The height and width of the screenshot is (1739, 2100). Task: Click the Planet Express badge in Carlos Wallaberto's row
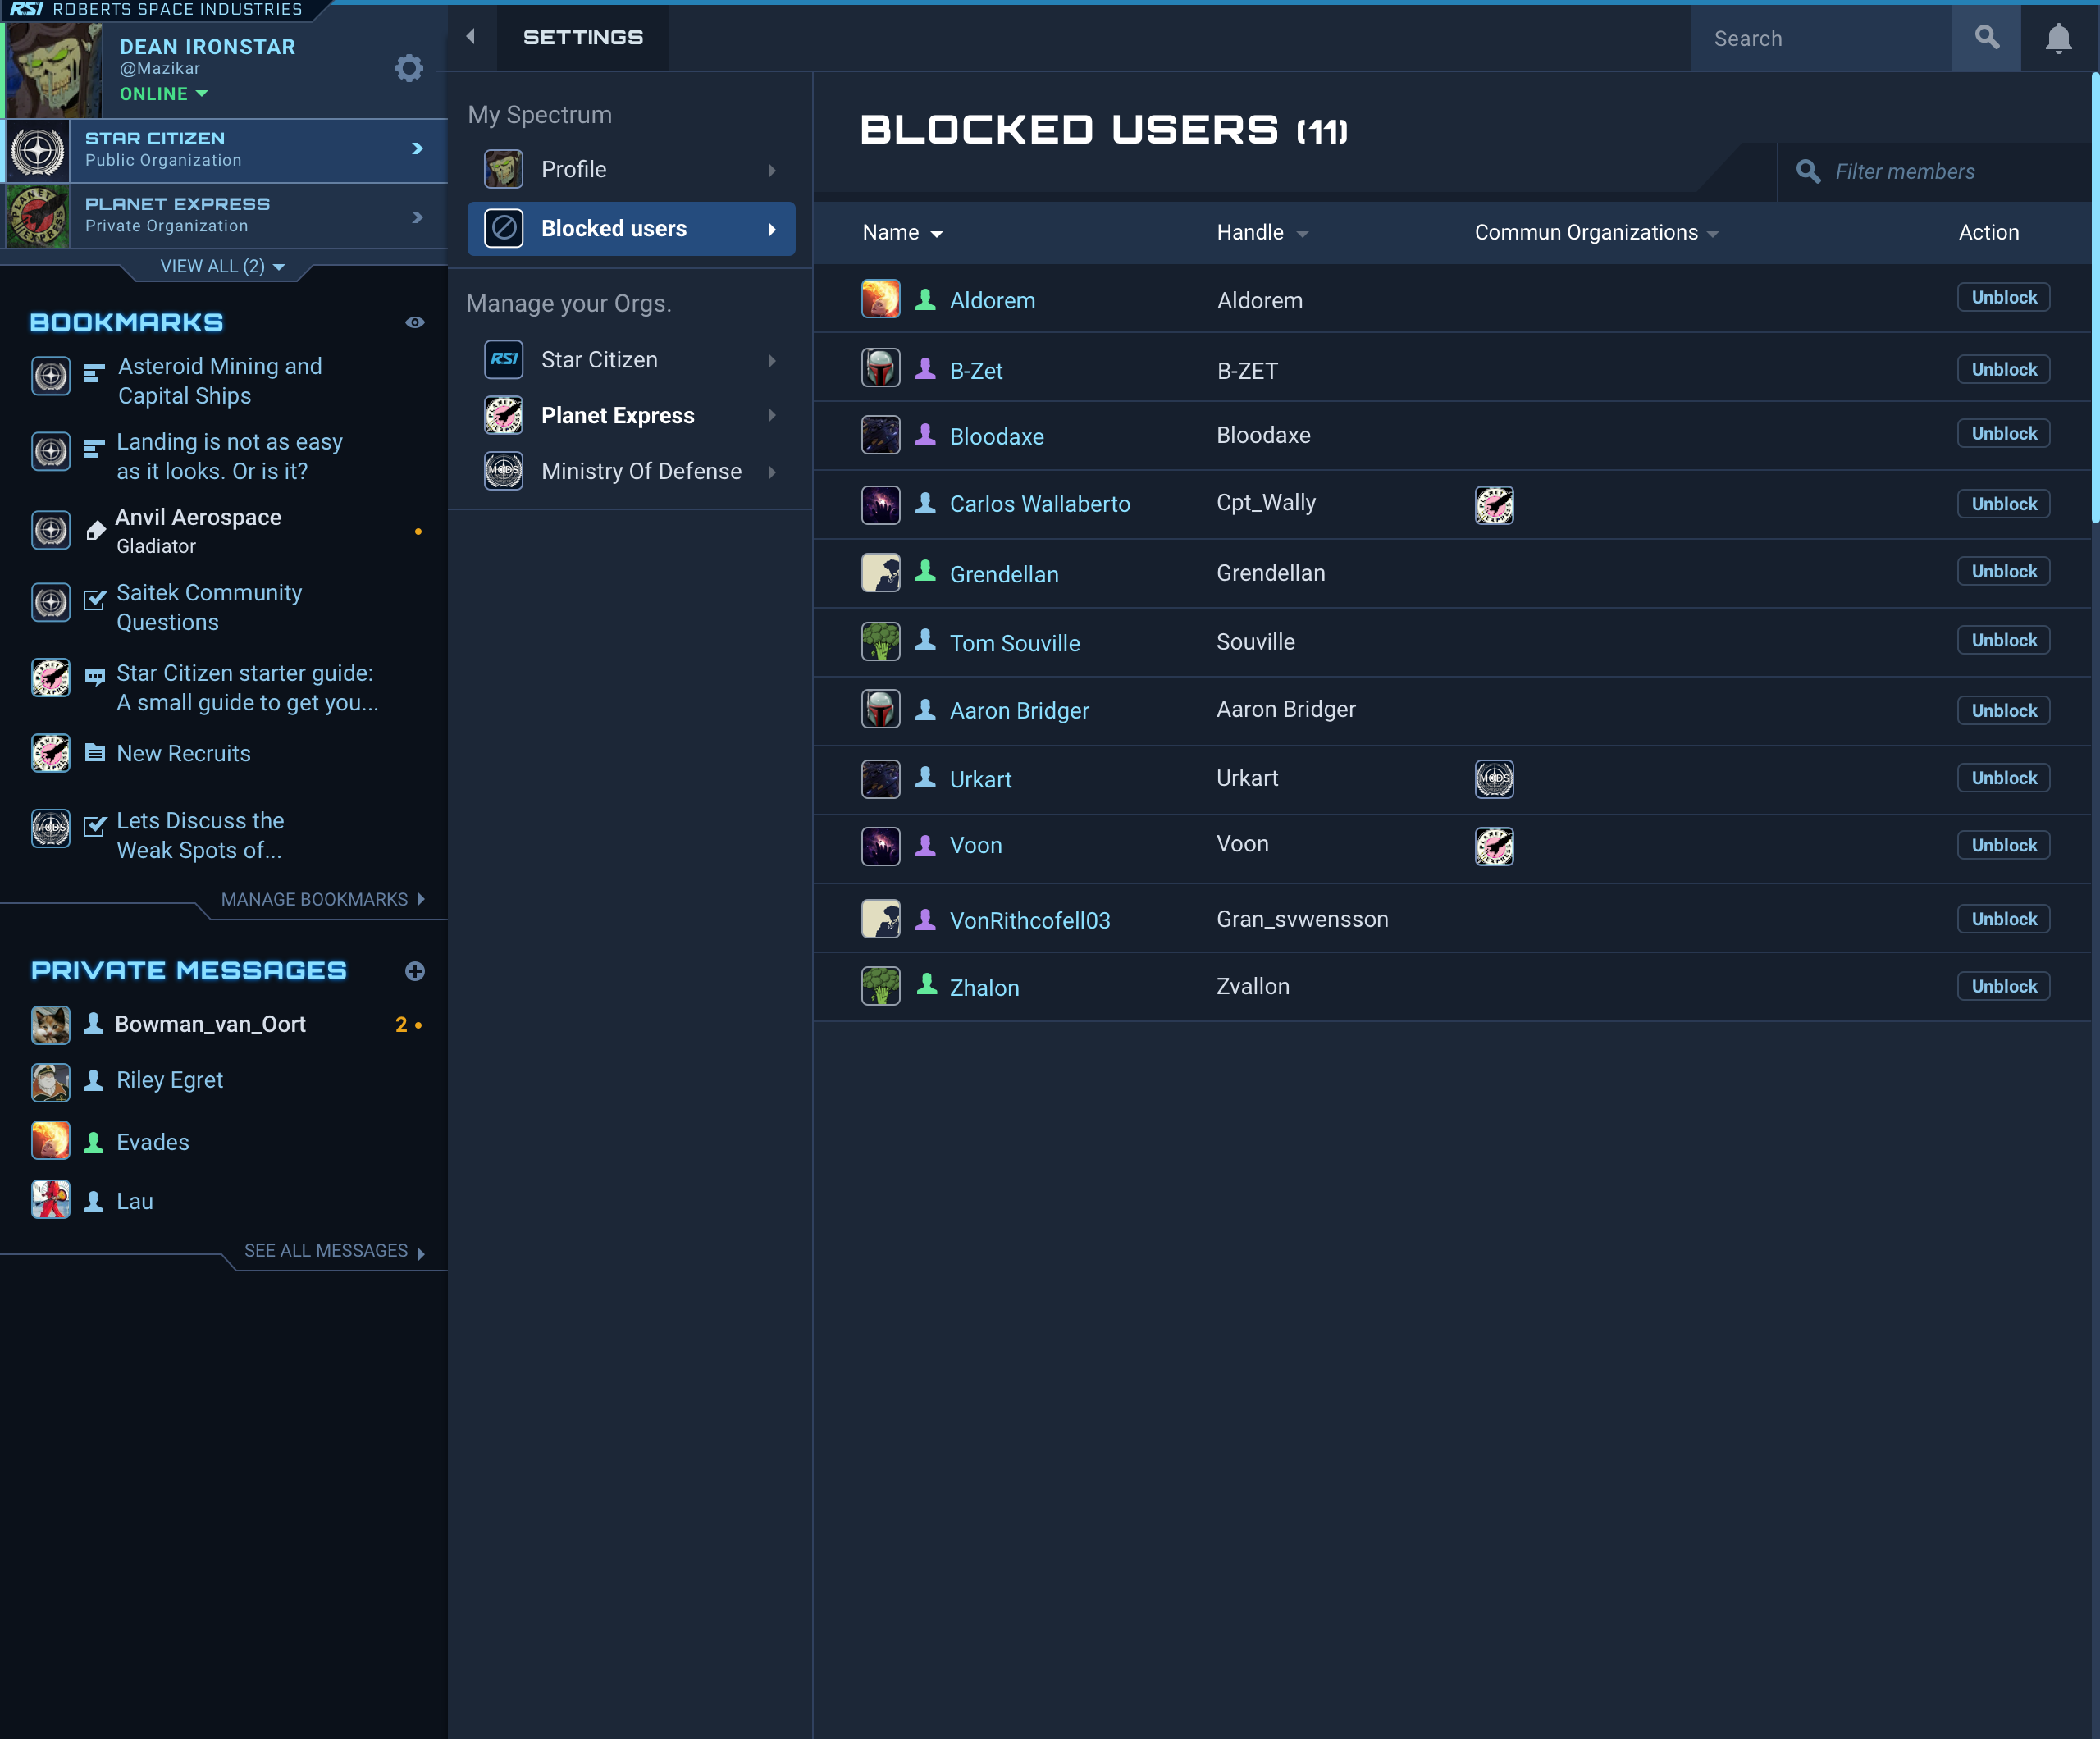tap(1494, 505)
